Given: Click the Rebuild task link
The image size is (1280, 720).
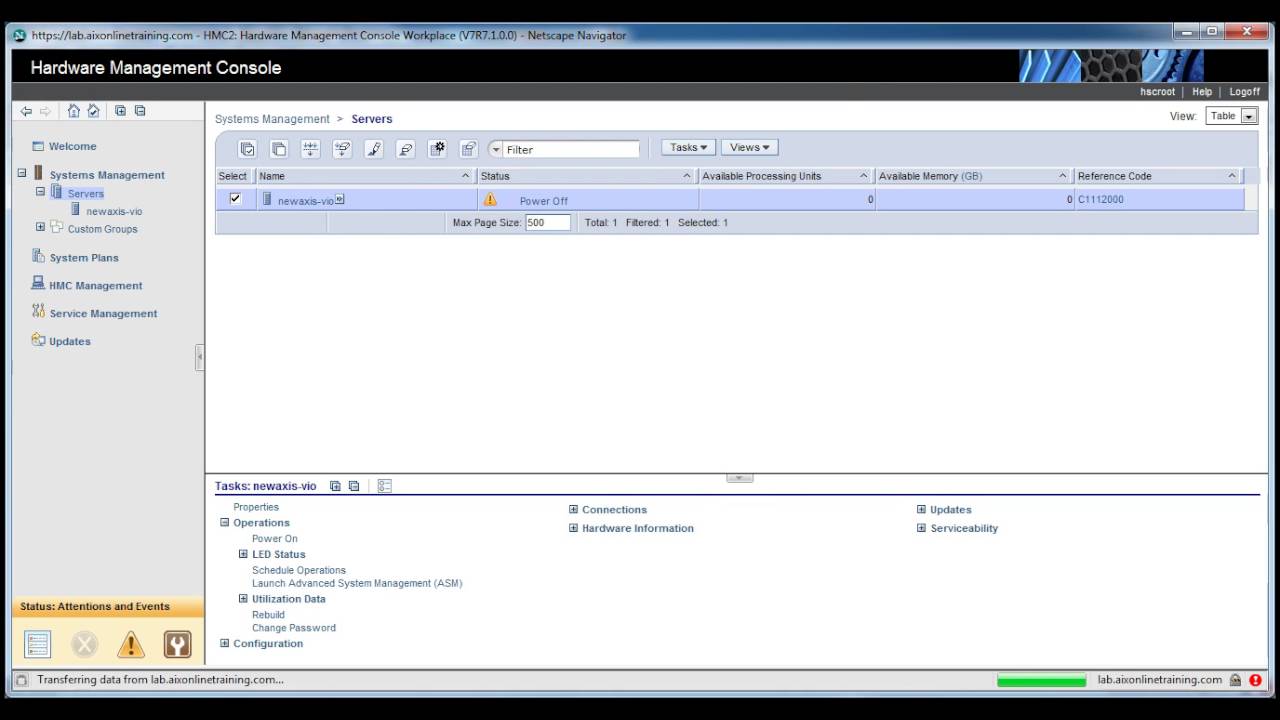Looking at the screenshot, I should pos(268,615).
